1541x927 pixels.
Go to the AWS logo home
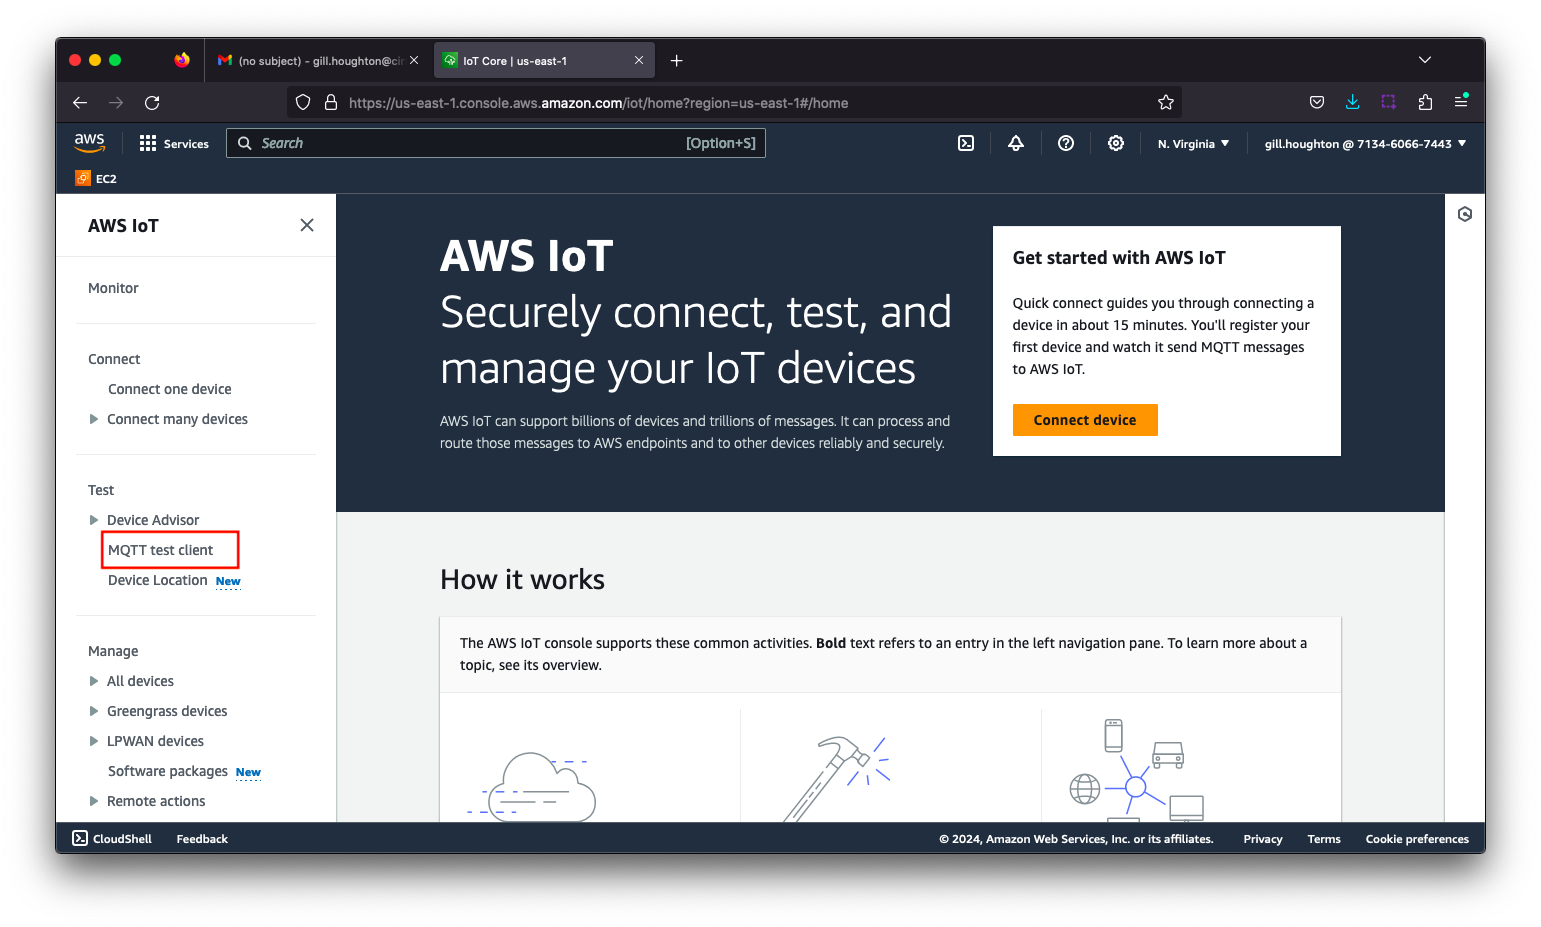90,143
